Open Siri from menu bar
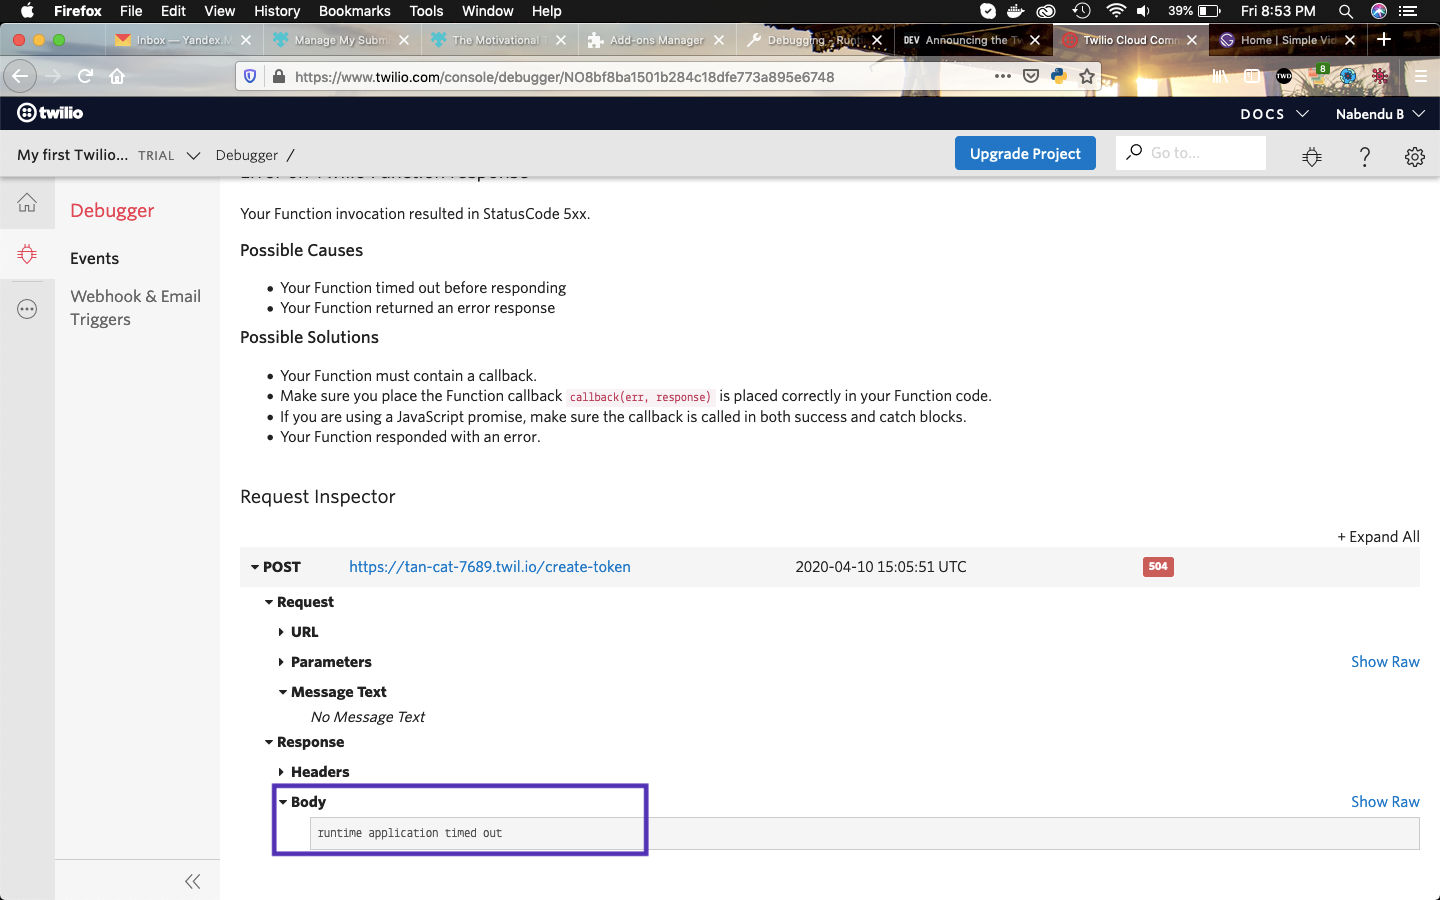 [x=1379, y=11]
